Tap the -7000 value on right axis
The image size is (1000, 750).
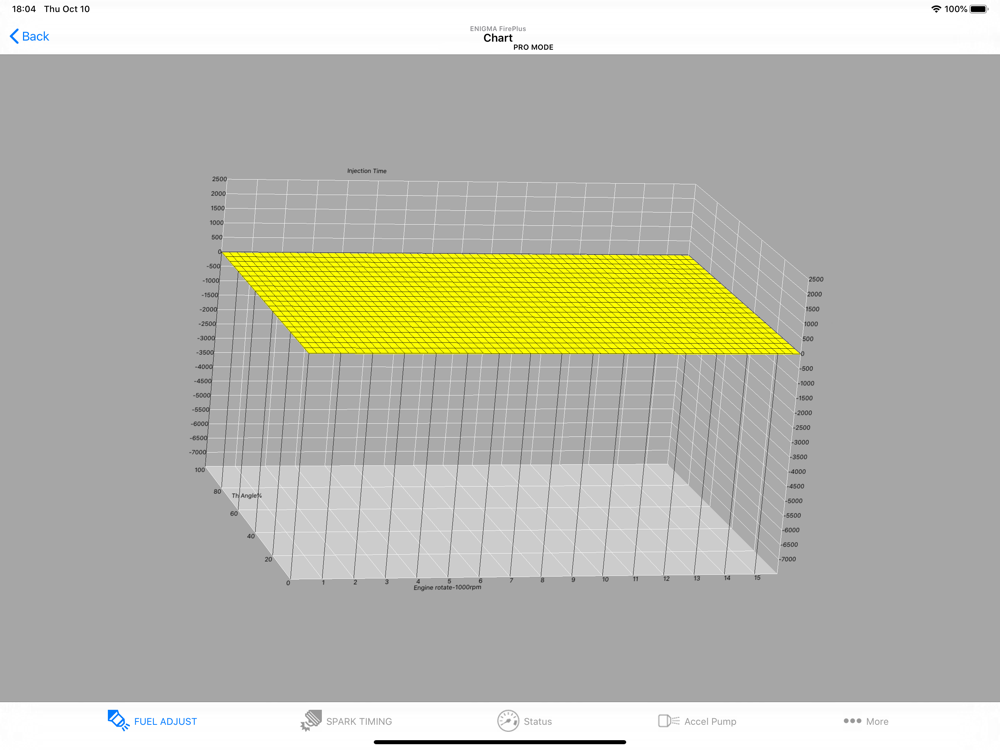788,559
